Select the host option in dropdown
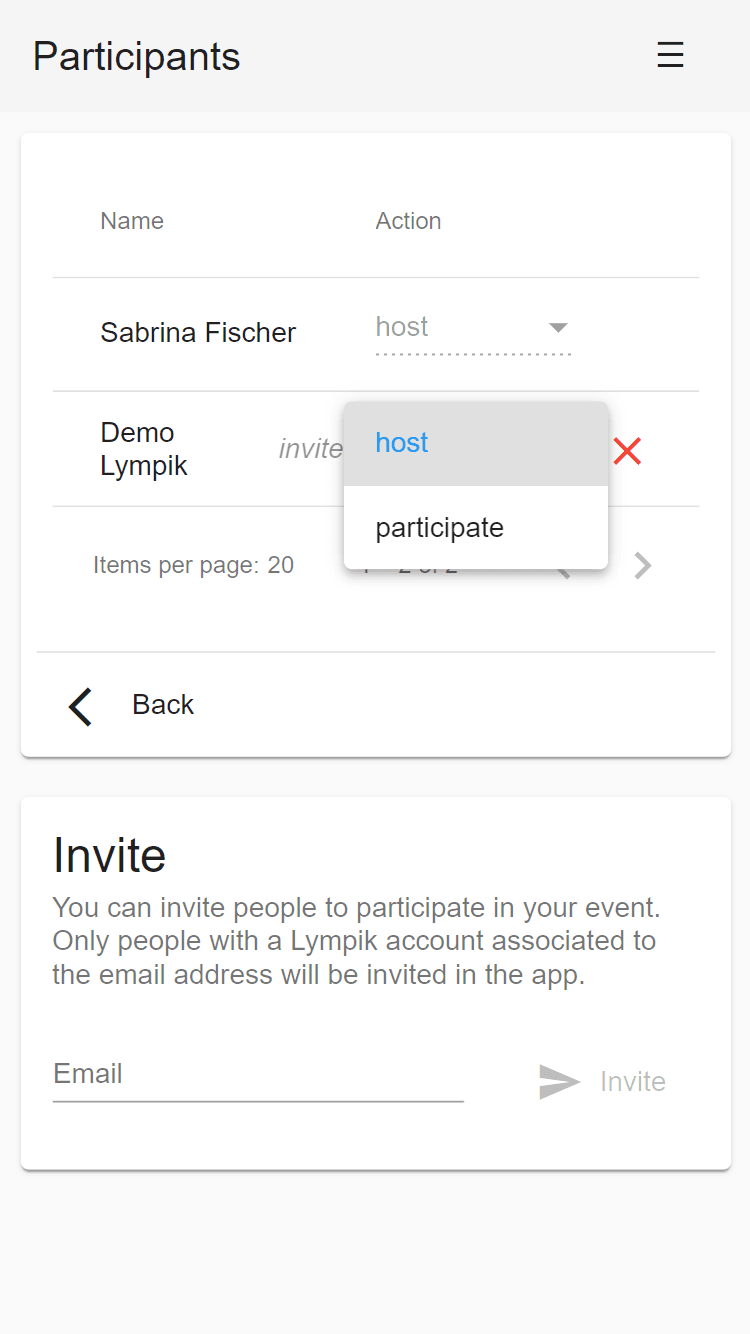The image size is (750, 1334). (x=476, y=443)
